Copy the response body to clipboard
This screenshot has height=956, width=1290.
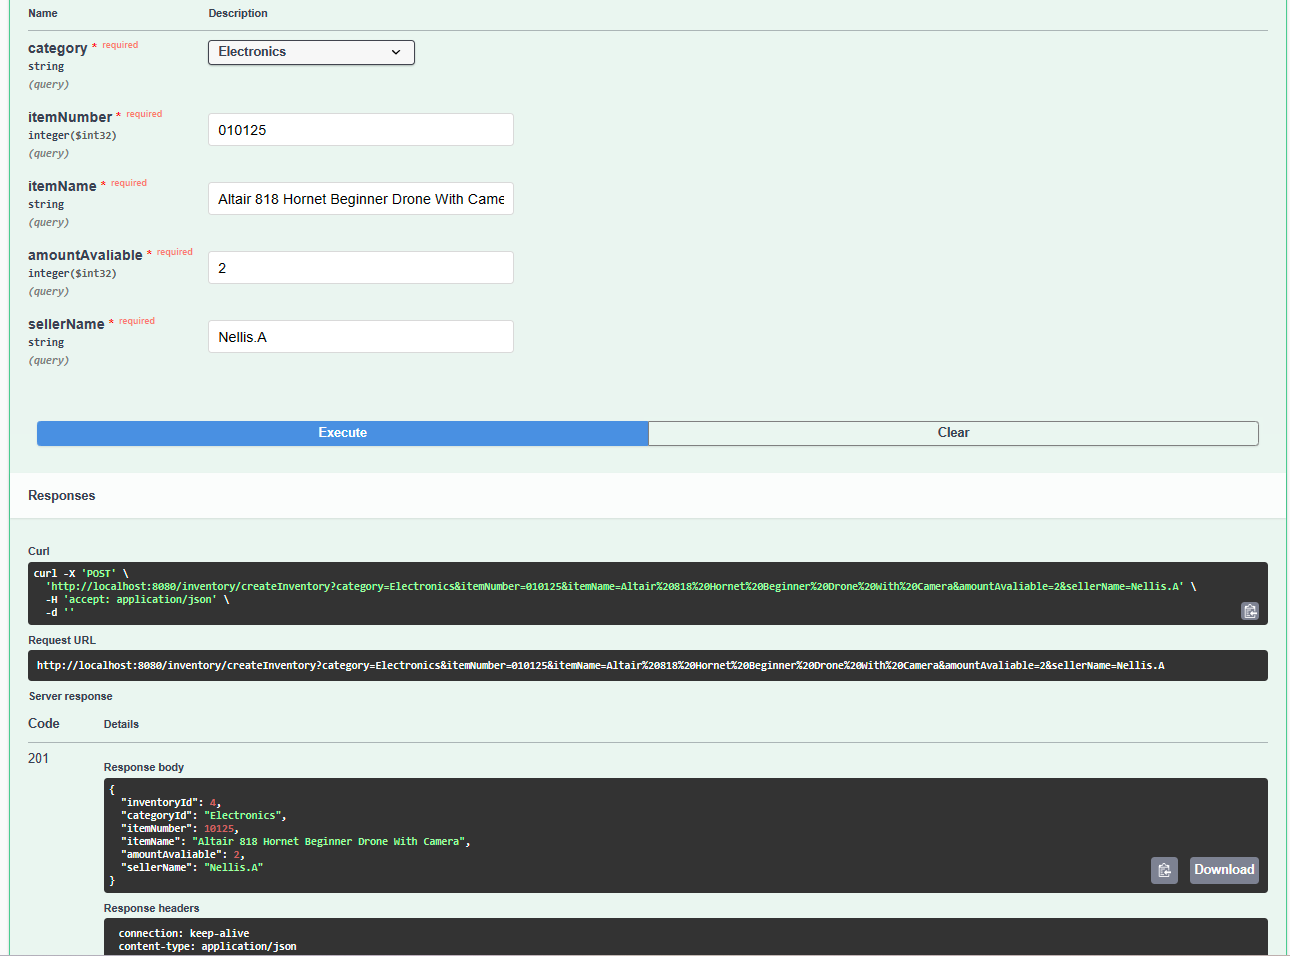click(1164, 870)
